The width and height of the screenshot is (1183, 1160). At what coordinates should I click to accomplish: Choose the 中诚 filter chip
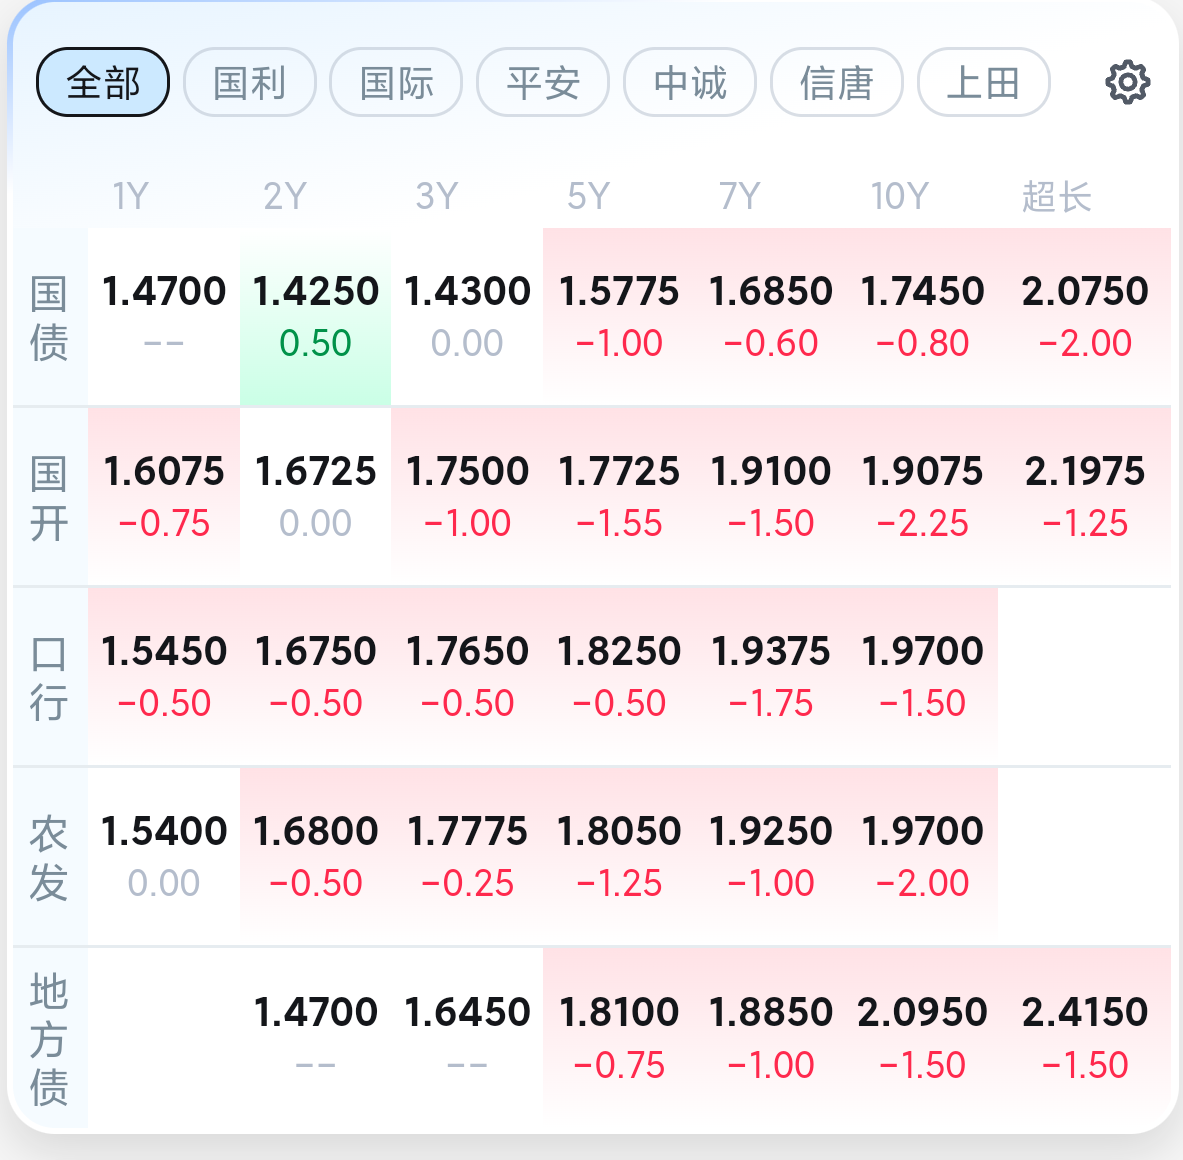(690, 82)
